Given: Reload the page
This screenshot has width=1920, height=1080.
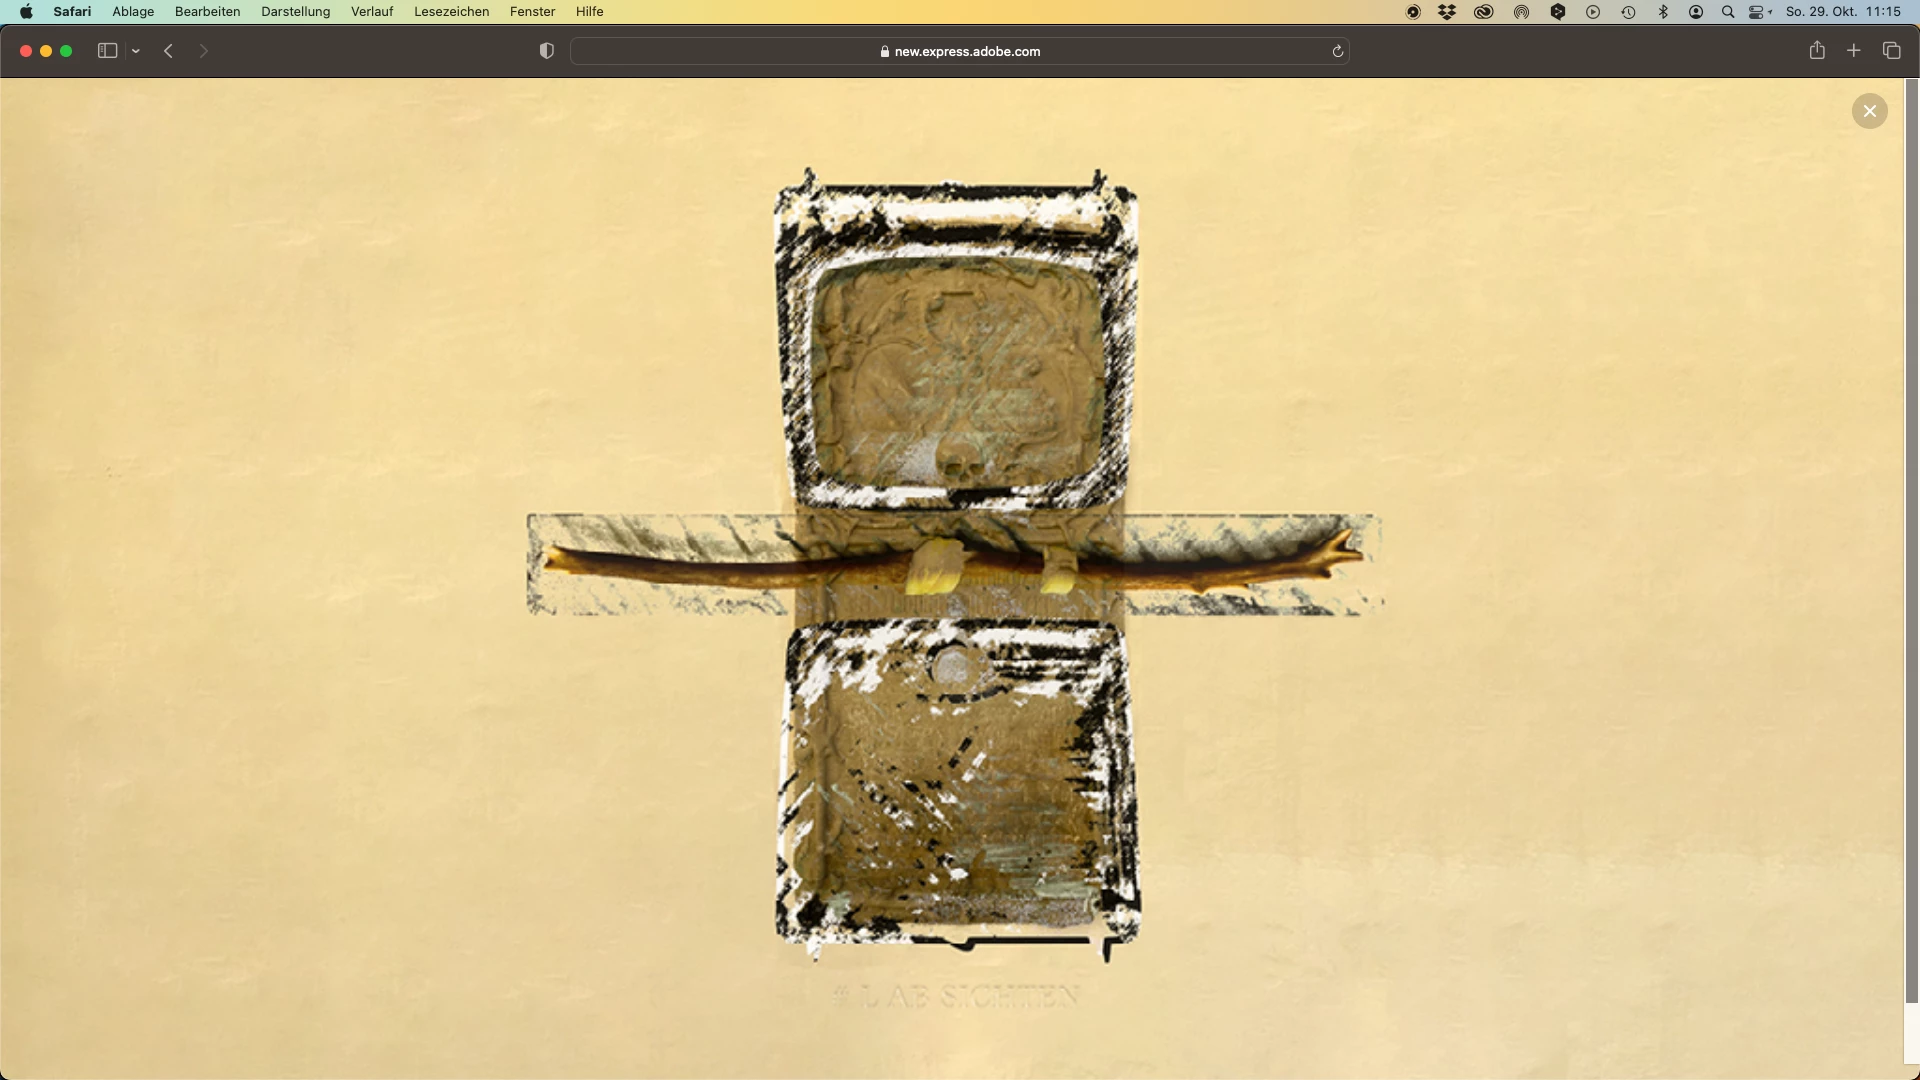Looking at the screenshot, I should coord(1337,51).
